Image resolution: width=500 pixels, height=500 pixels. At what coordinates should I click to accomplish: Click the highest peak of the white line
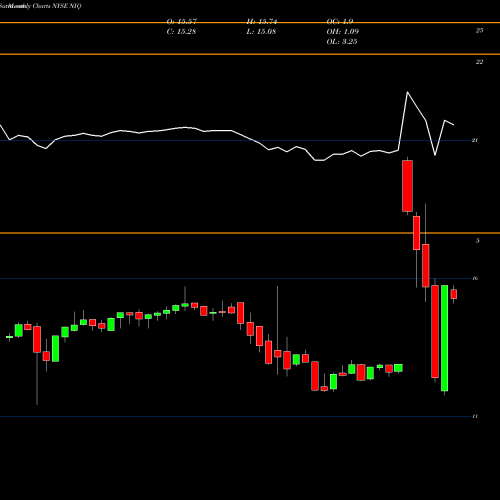(x=407, y=92)
